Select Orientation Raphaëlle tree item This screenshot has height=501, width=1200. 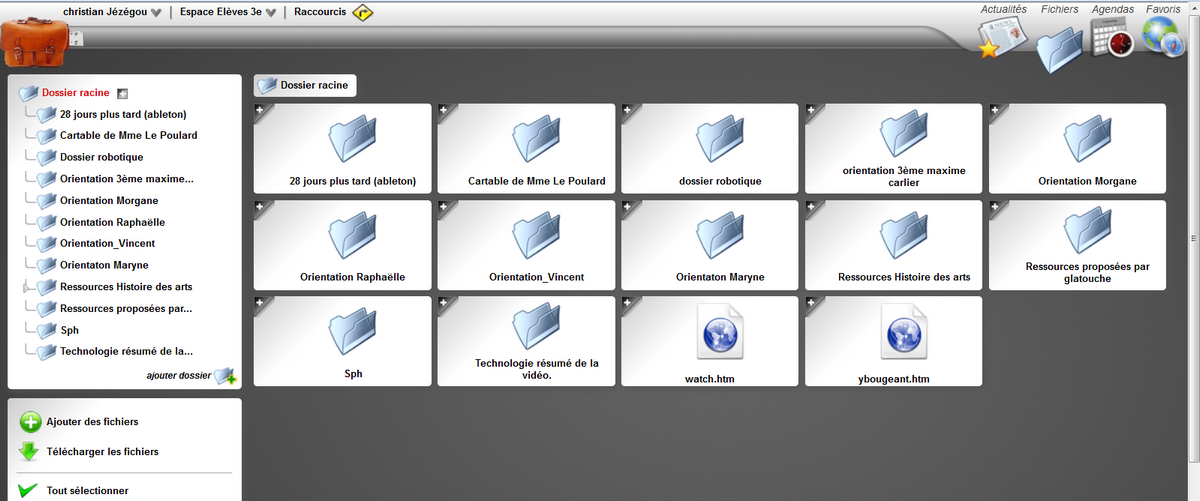click(x=112, y=222)
